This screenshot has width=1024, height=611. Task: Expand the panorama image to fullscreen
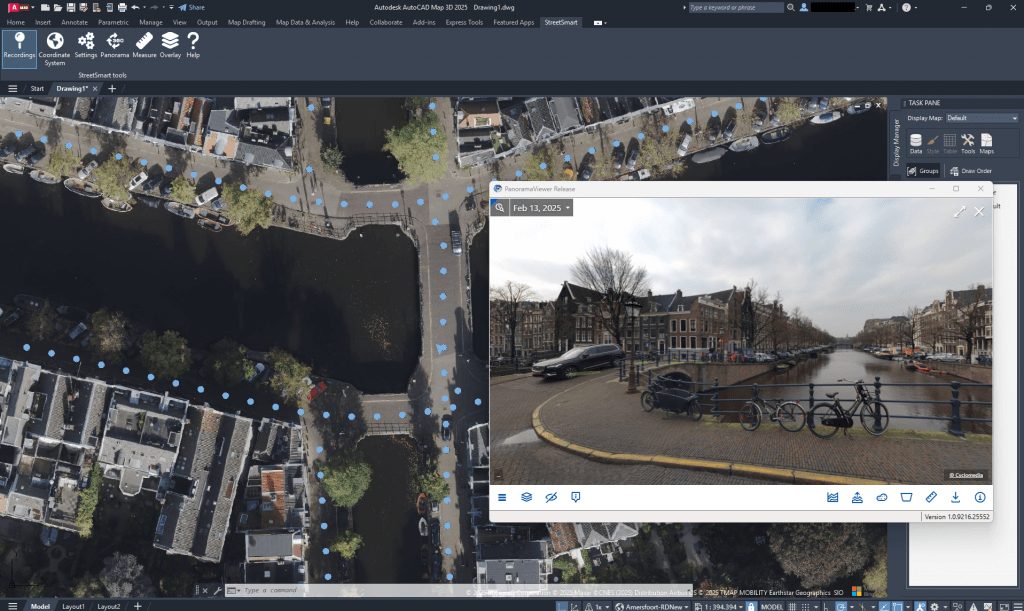959,212
